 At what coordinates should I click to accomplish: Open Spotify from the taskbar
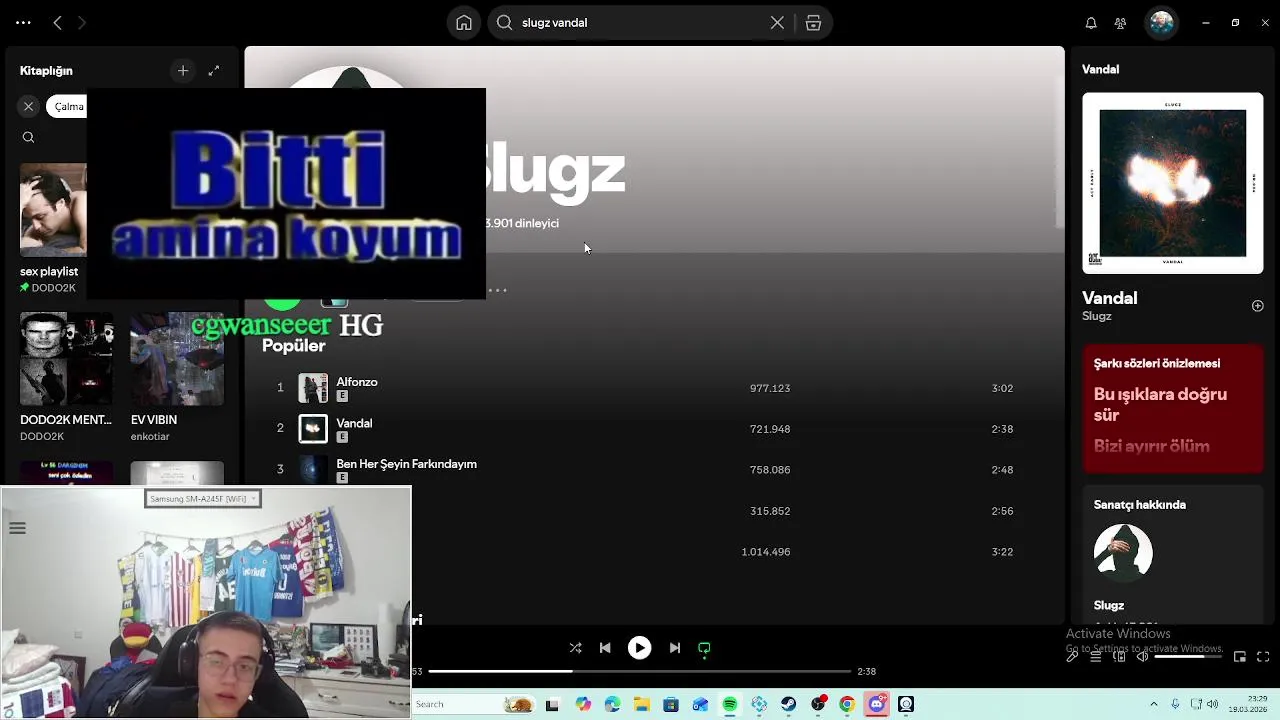coord(730,705)
